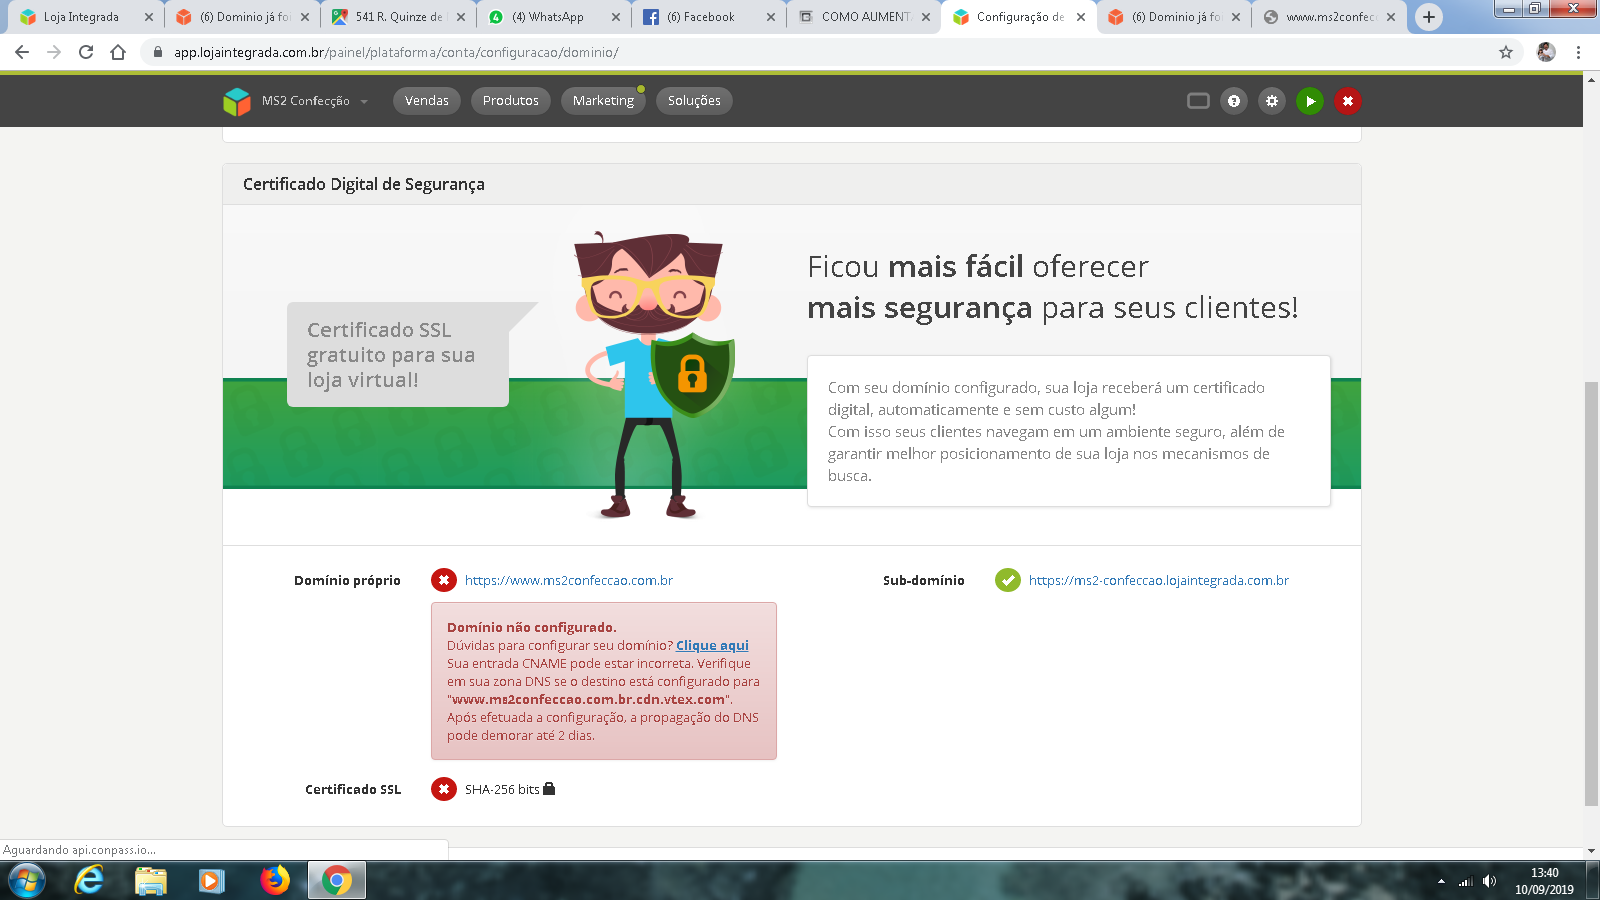Click the 'Sub-domínio' label
Image resolution: width=1600 pixels, height=900 pixels.
(924, 580)
